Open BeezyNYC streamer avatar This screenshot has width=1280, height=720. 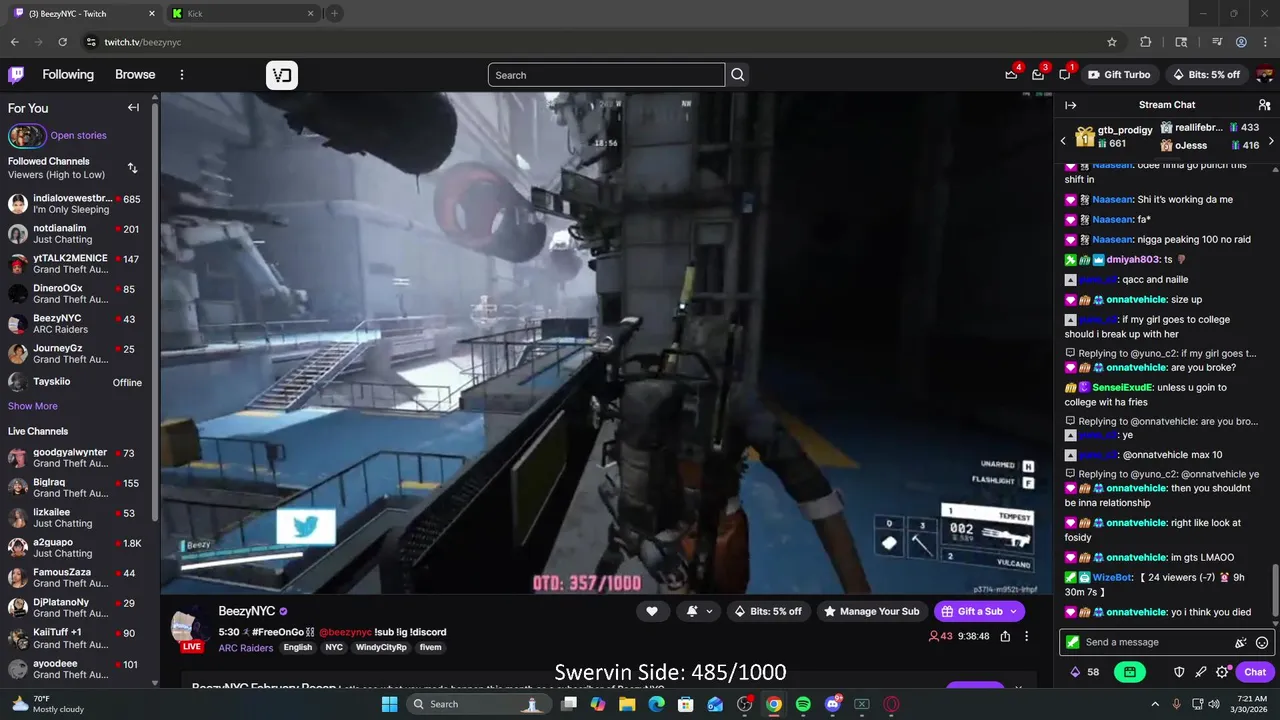point(190,628)
